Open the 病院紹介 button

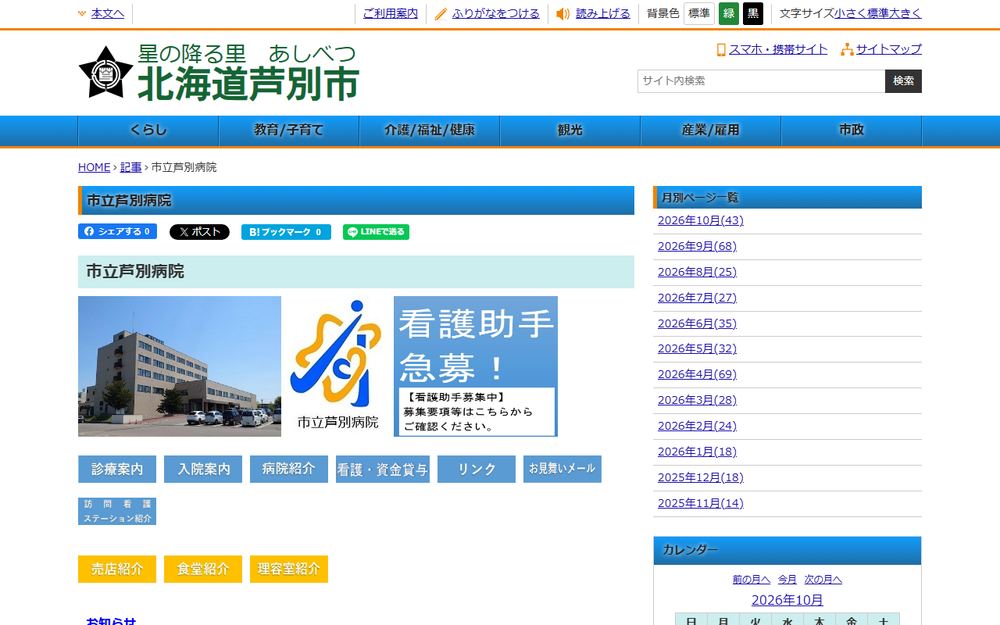pos(289,469)
